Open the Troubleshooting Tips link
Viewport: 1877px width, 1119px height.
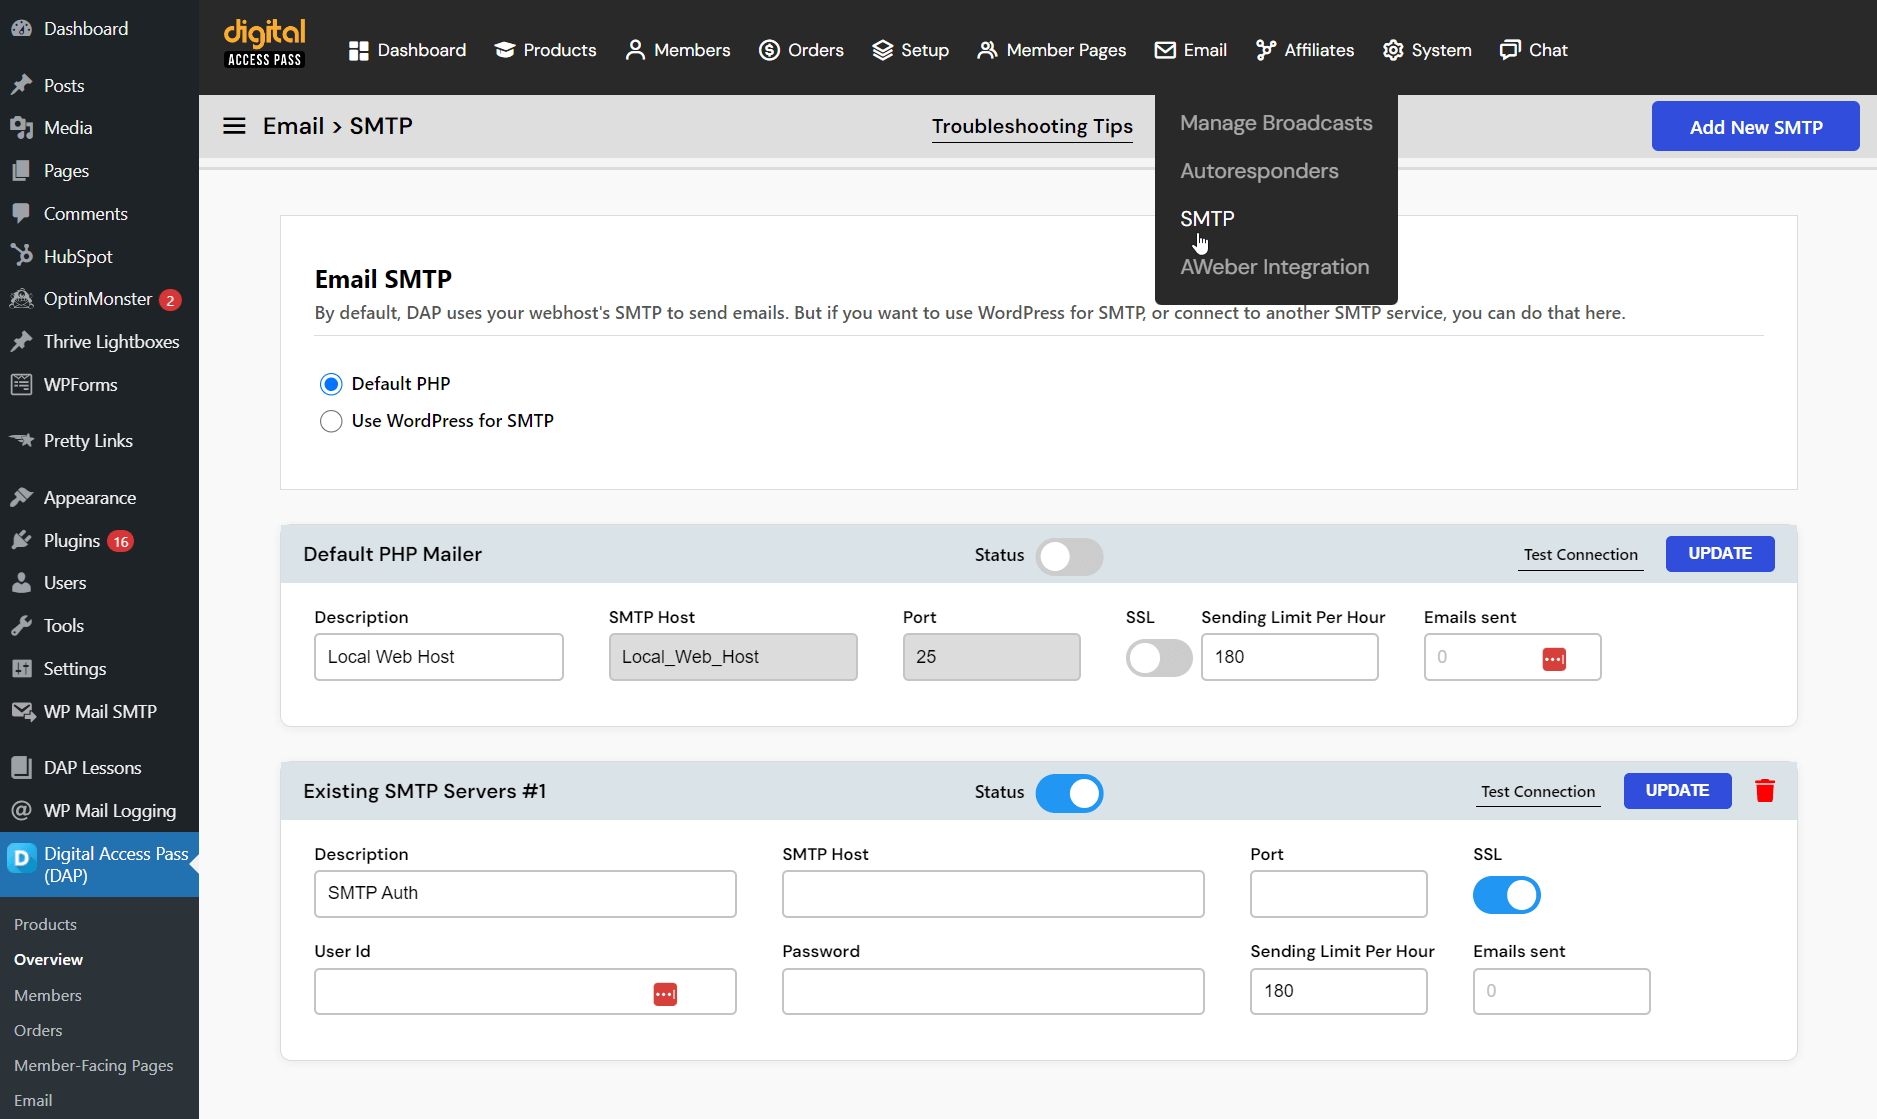coord(1032,127)
